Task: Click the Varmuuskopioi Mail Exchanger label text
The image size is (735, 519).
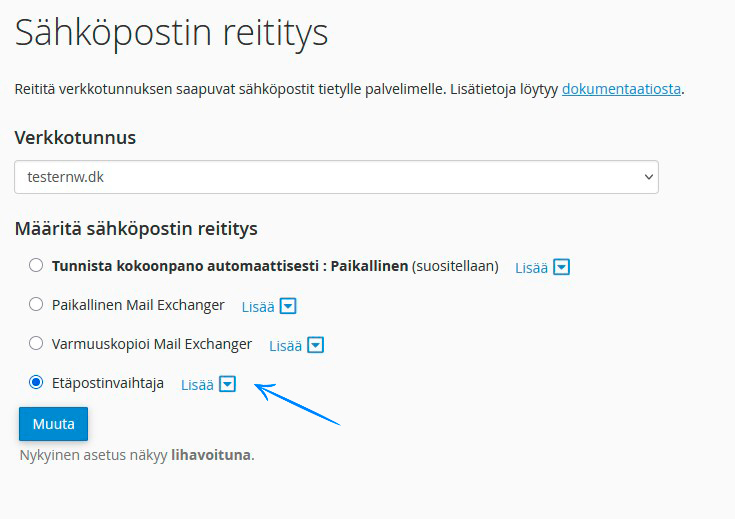Action: pos(152,344)
